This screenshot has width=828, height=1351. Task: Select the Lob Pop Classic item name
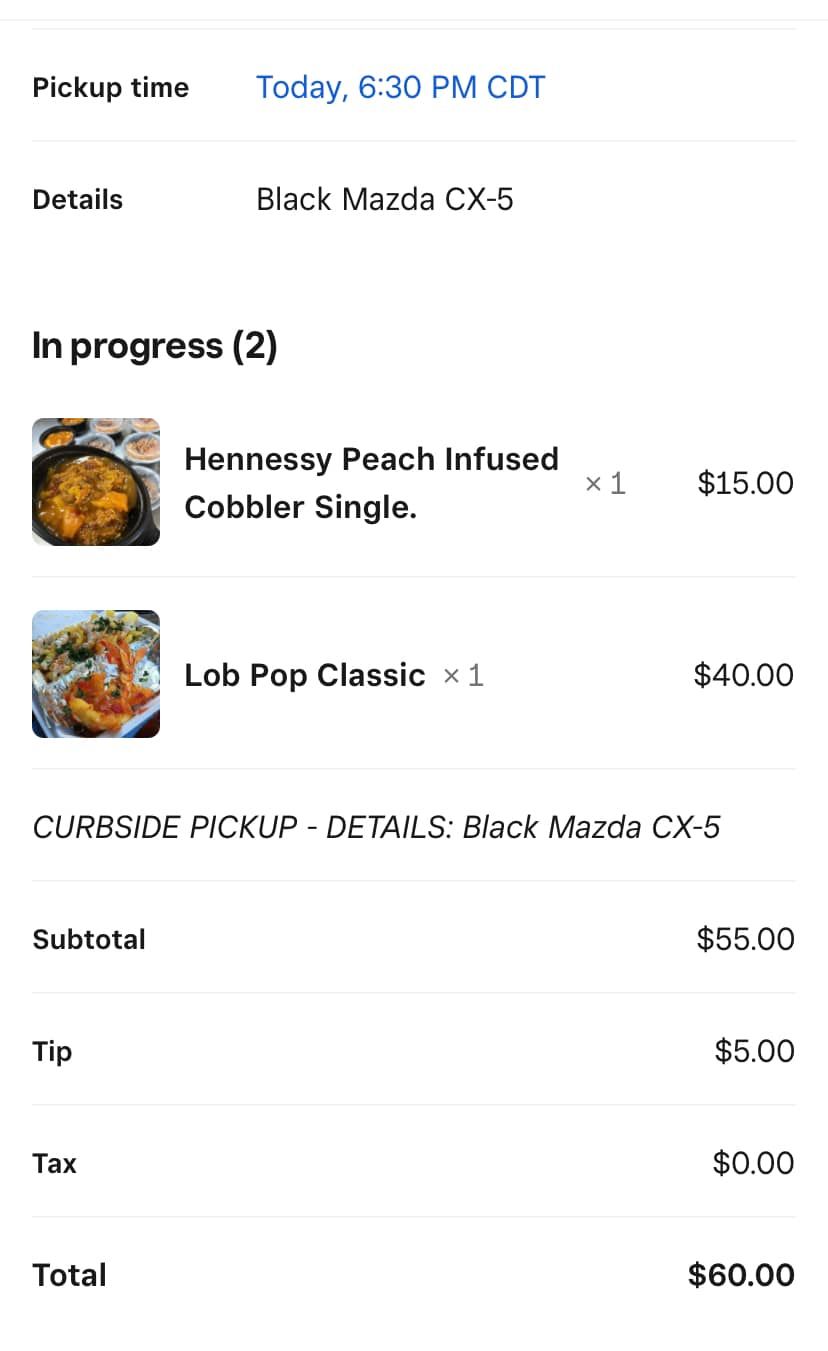(305, 675)
